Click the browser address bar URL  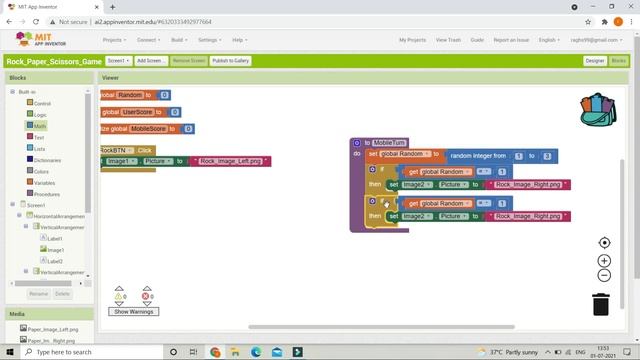click(153, 22)
